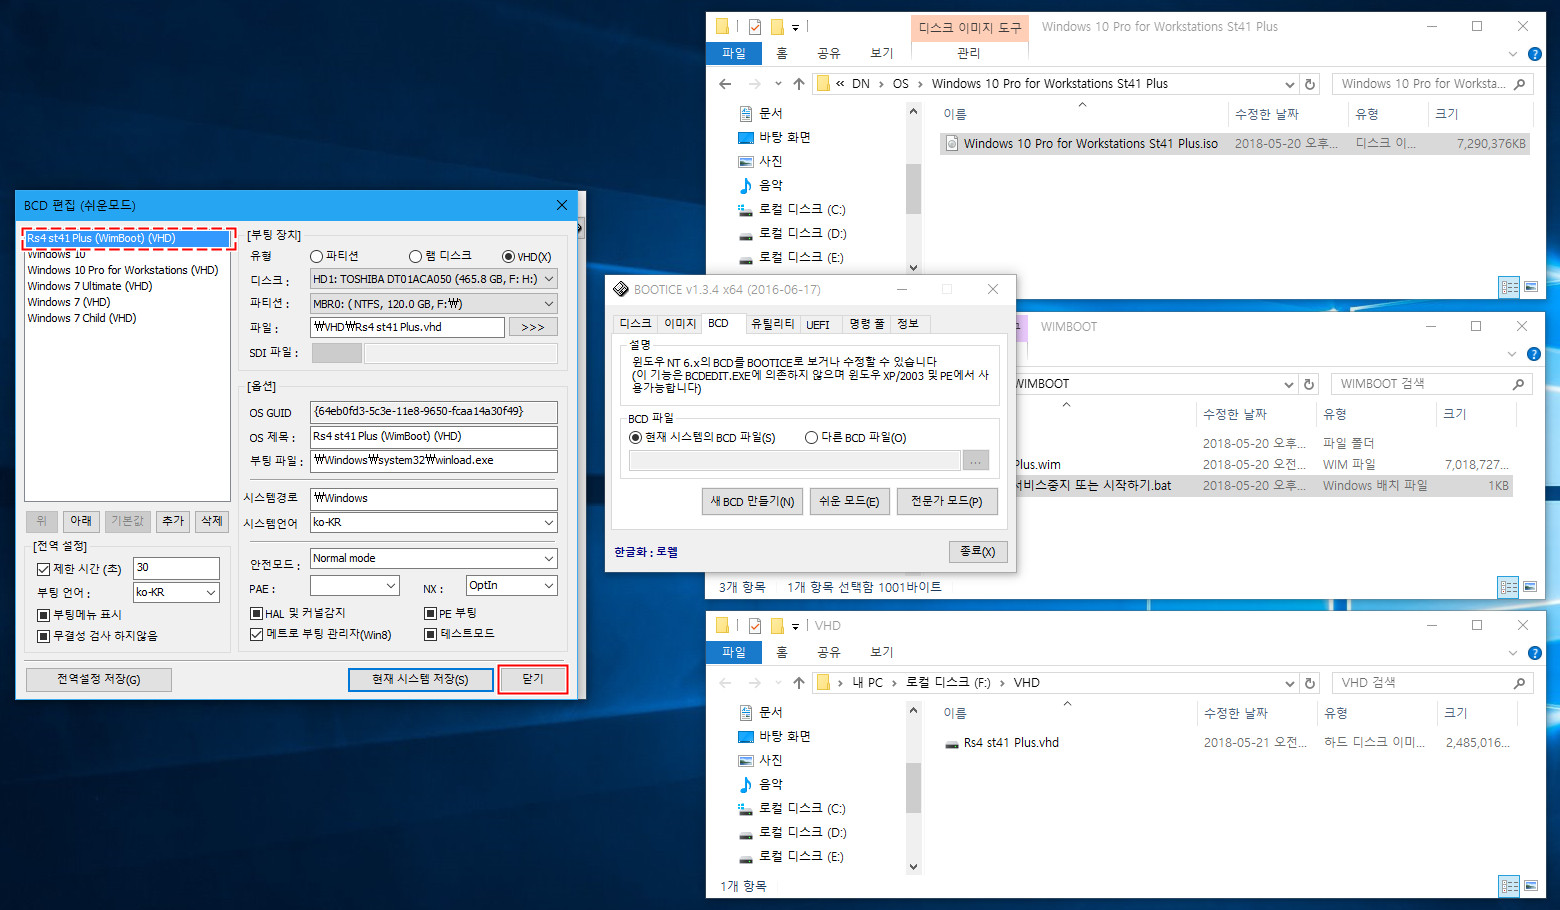
Task: Toggle the HAL 및 커널감지 checkbox
Action: (x=256, y=613)
